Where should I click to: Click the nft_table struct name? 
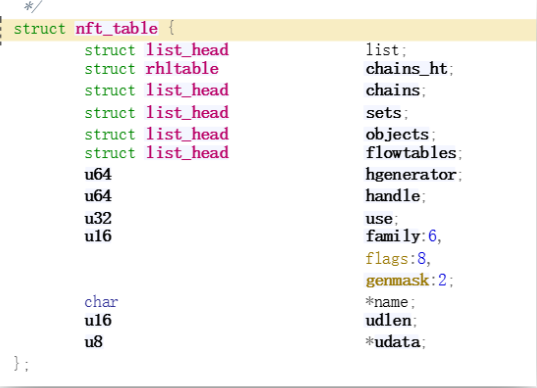click(116, 28)
